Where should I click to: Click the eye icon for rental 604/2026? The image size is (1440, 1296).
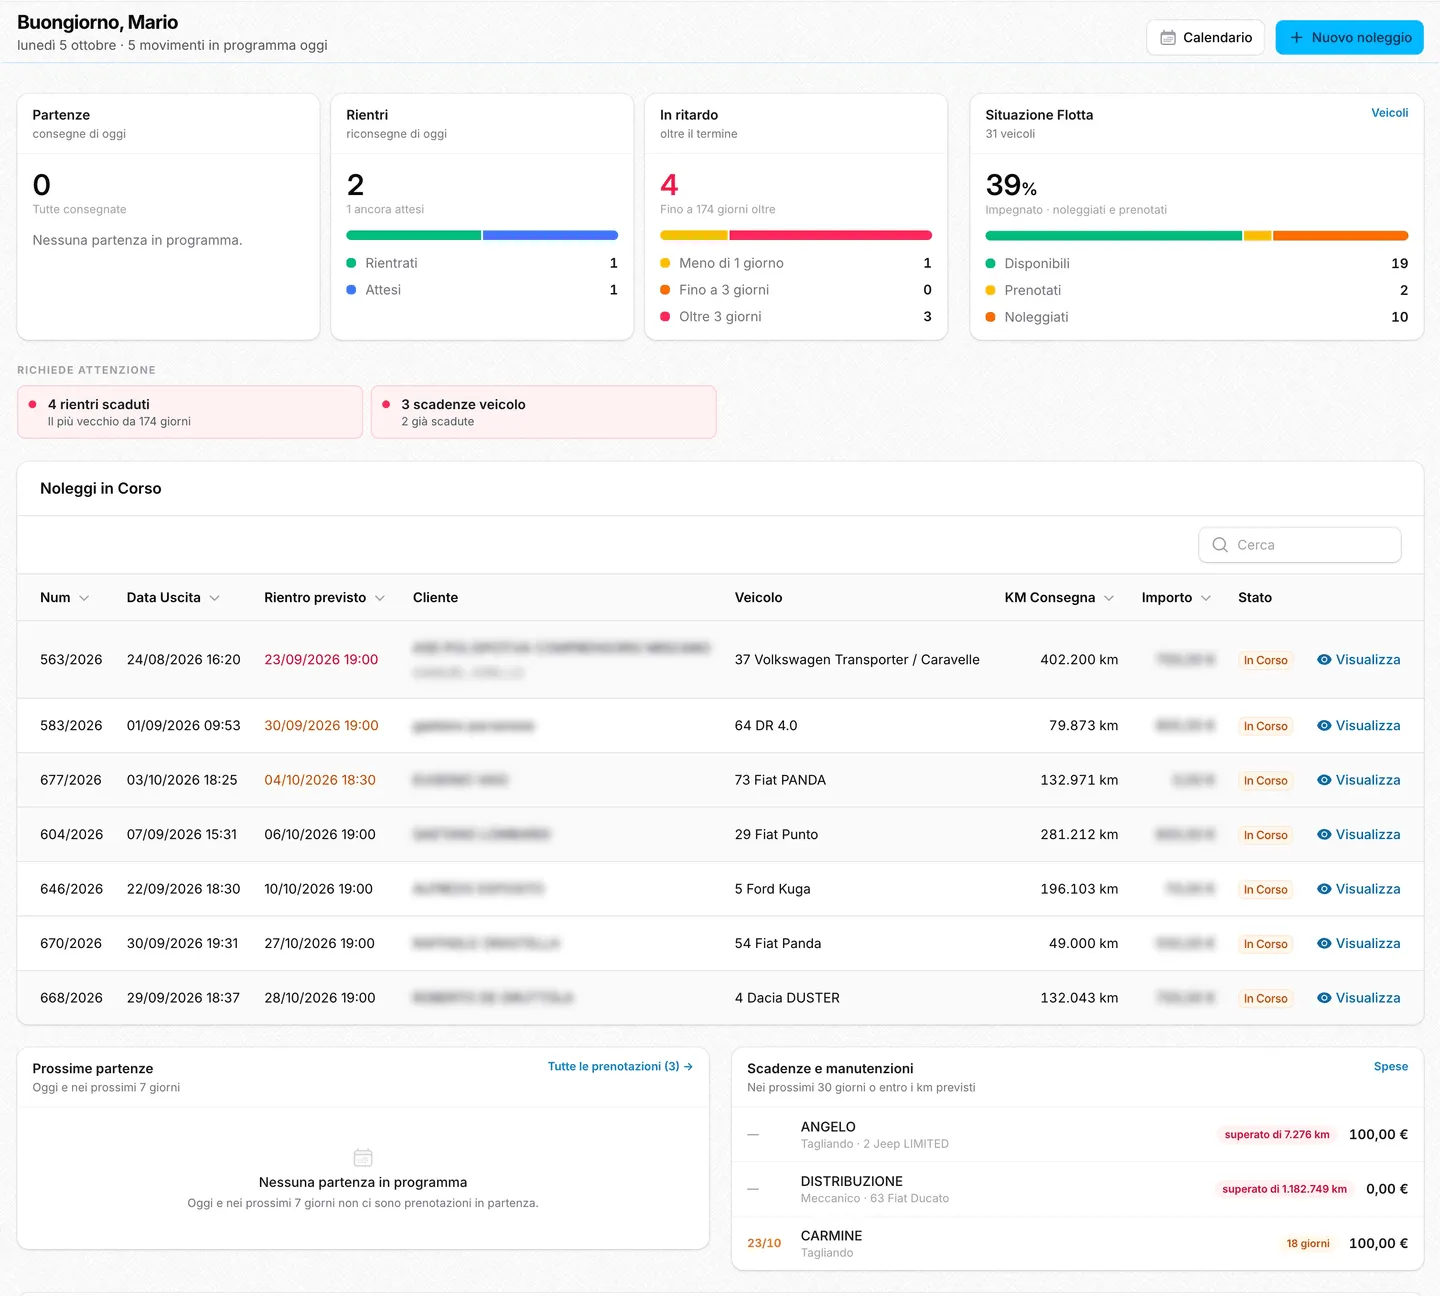(x=1324, y=835)
